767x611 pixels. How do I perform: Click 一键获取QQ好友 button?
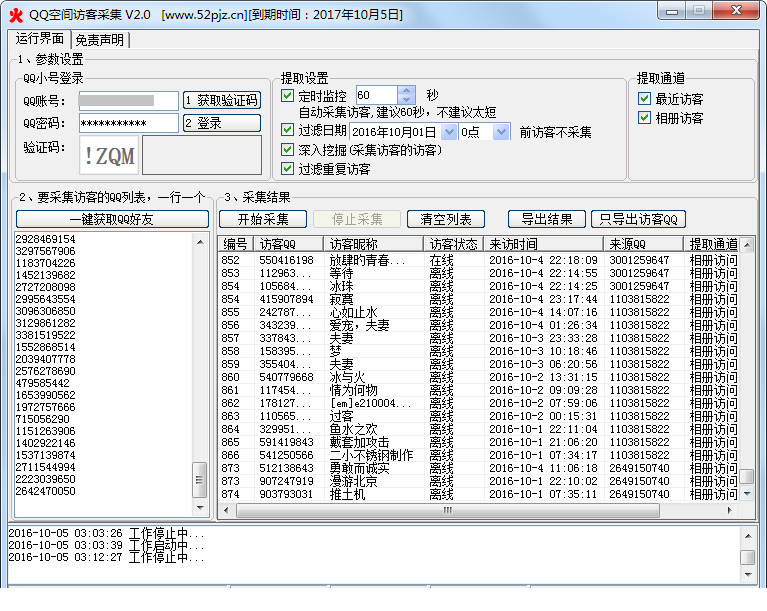pos(112,219)
